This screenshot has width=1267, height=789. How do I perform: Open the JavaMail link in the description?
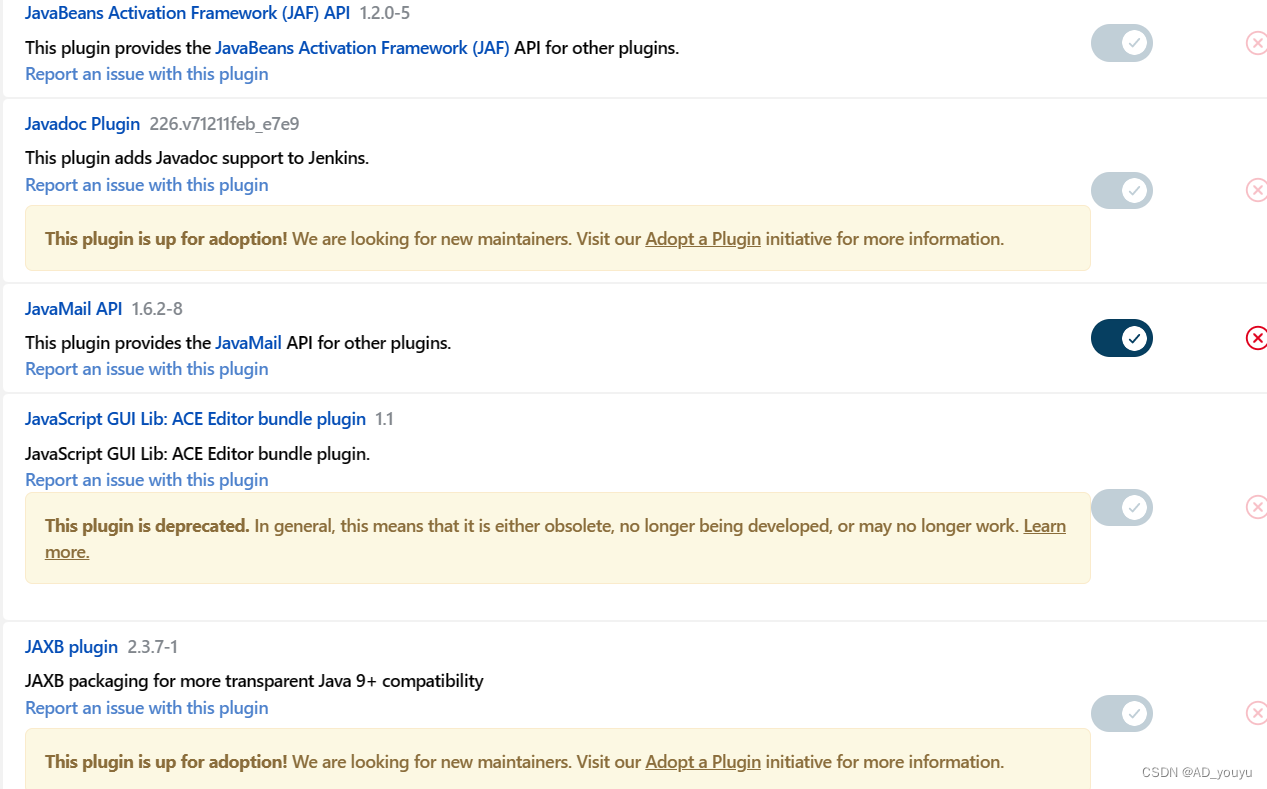coord(248,343)
